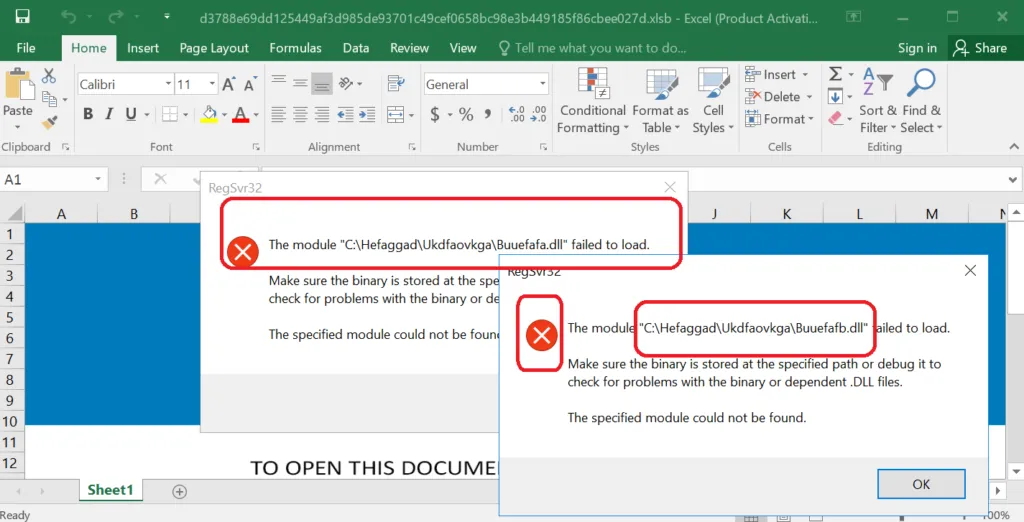Click the Copy icon in Clipboard group
Image resolution: width=1024 pixels, height=522 pixels.
(x=50, y=99)
